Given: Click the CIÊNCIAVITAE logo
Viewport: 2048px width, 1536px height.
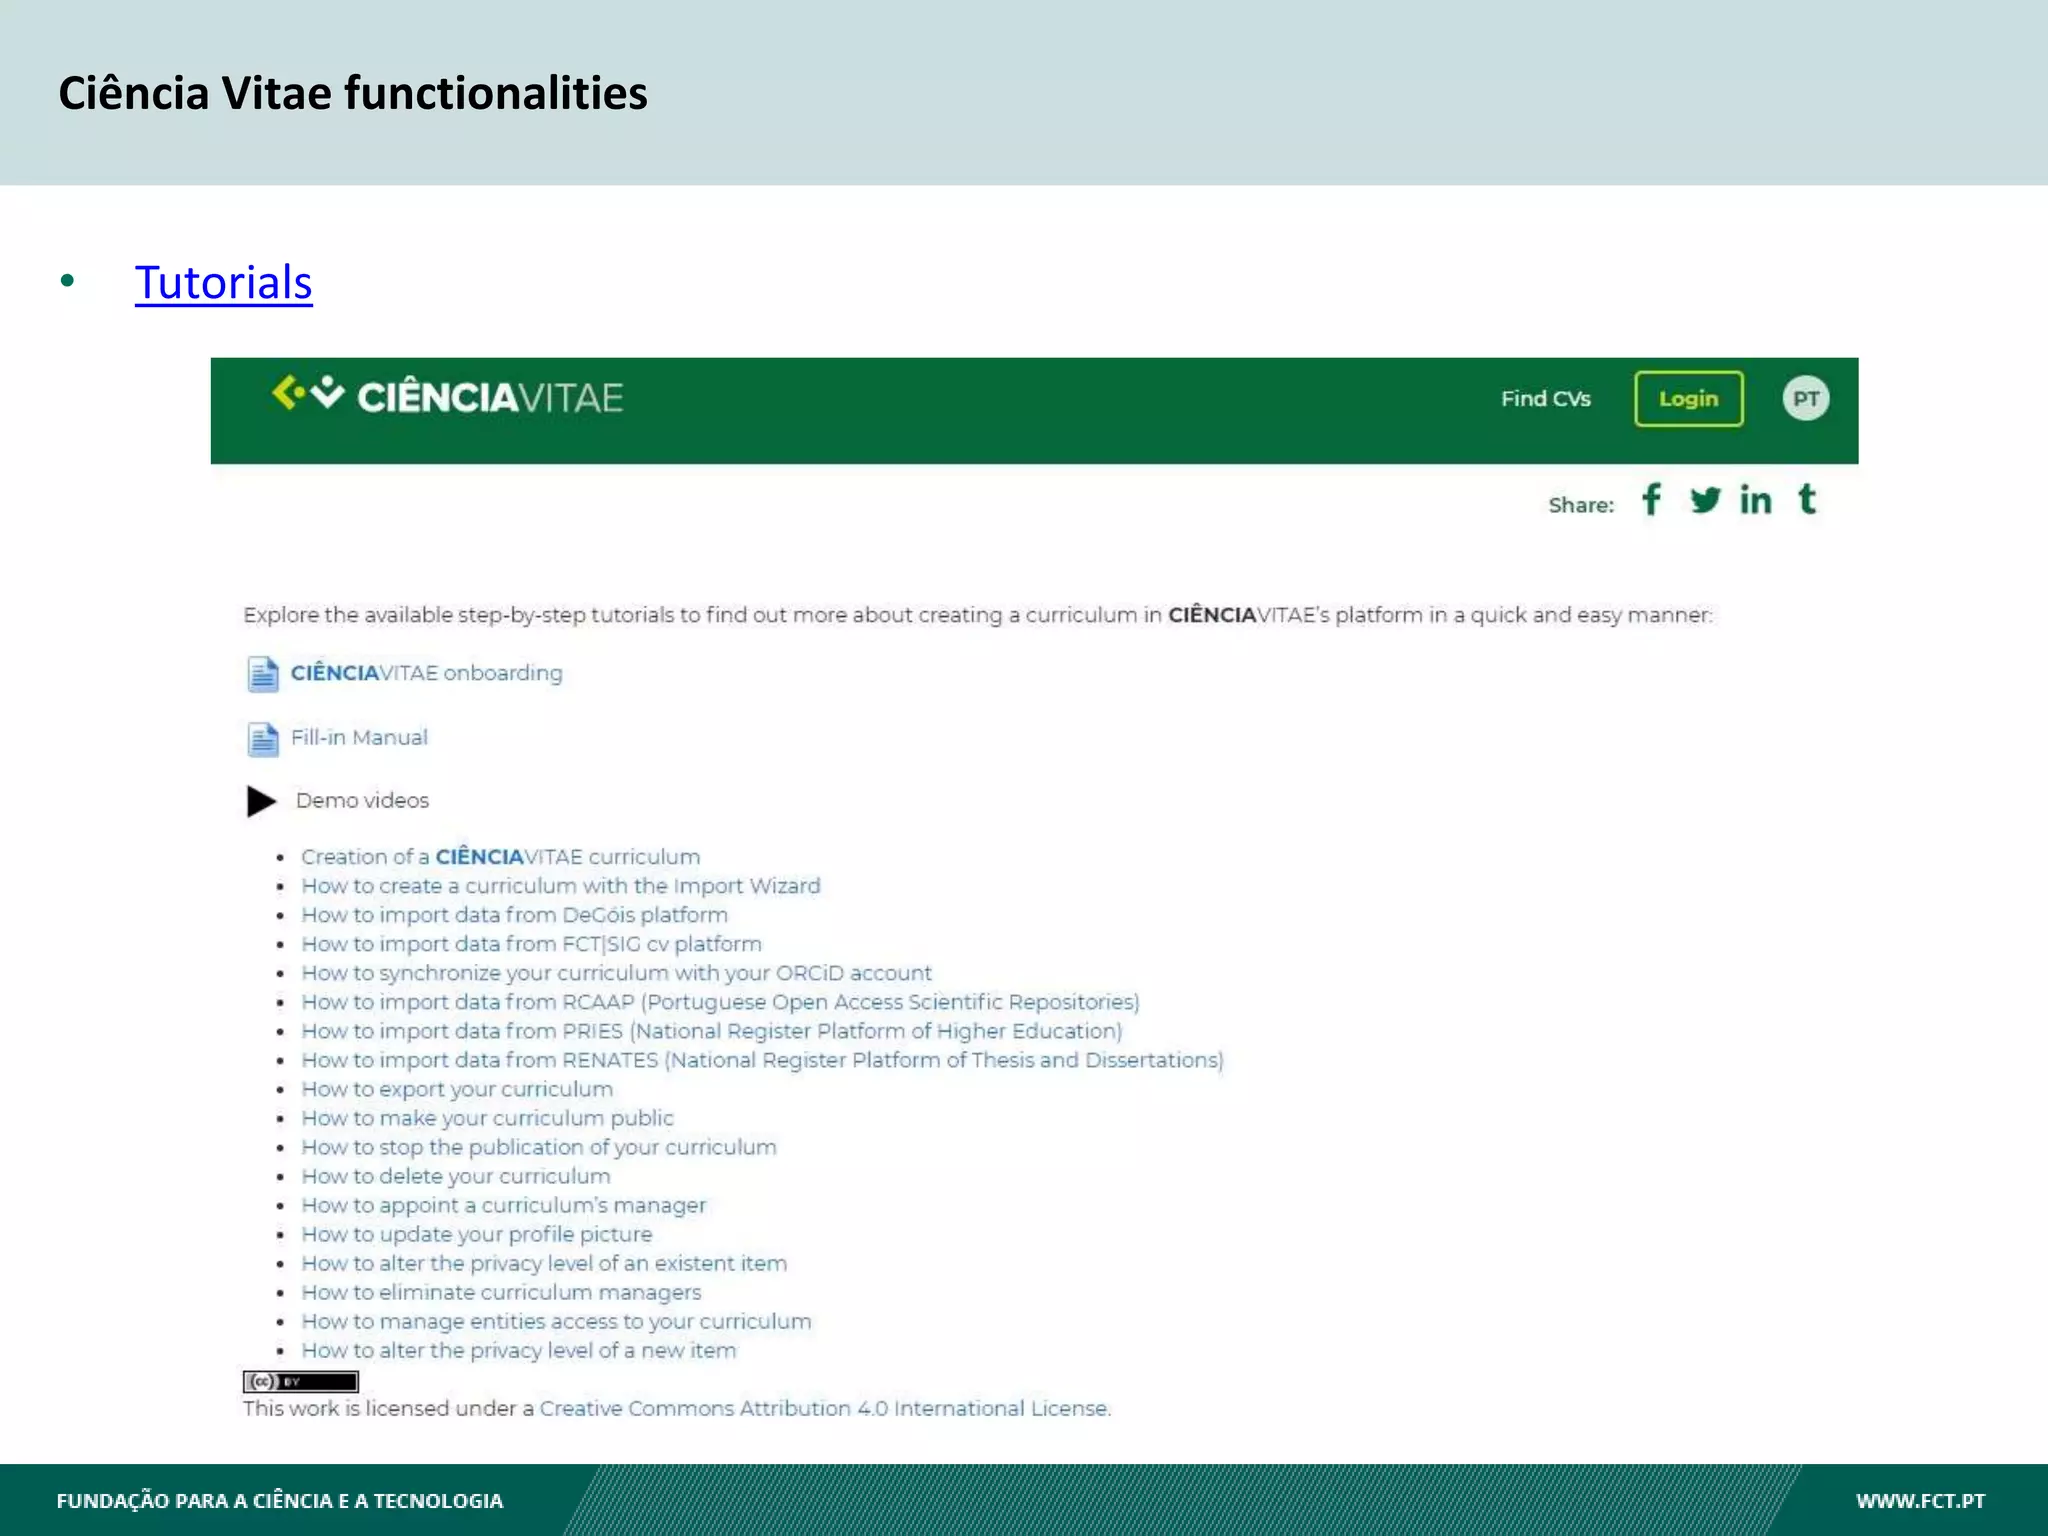Looking at the screenshot, I should pyautogui.click(x=447, y=396).
